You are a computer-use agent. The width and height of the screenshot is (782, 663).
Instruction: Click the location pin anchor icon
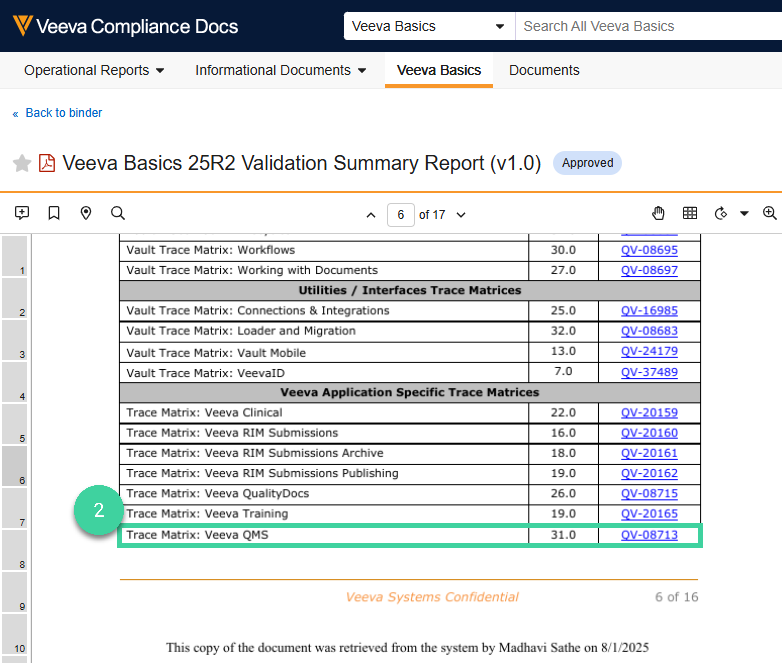click(86, 213)
